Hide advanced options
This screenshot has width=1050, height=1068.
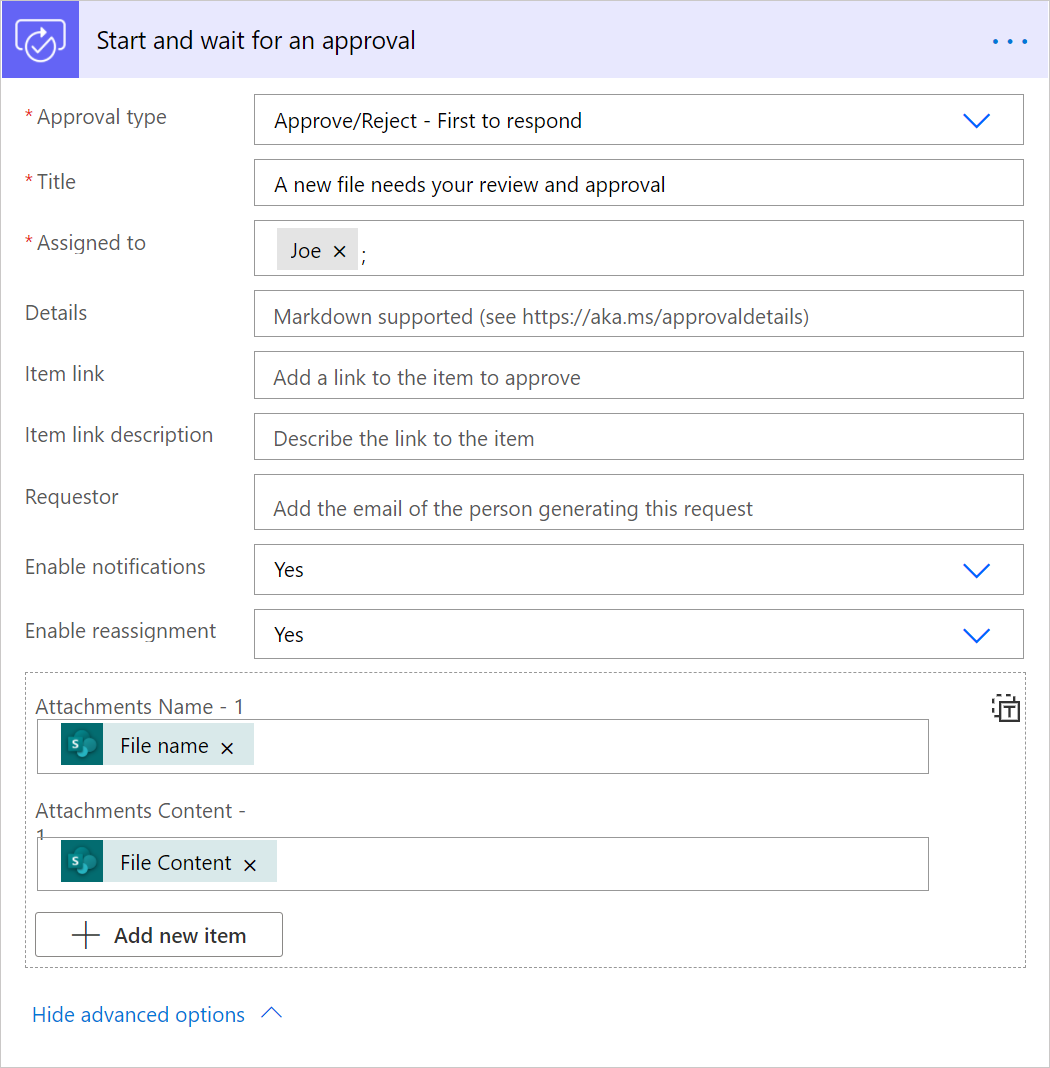pos(138,1015)
